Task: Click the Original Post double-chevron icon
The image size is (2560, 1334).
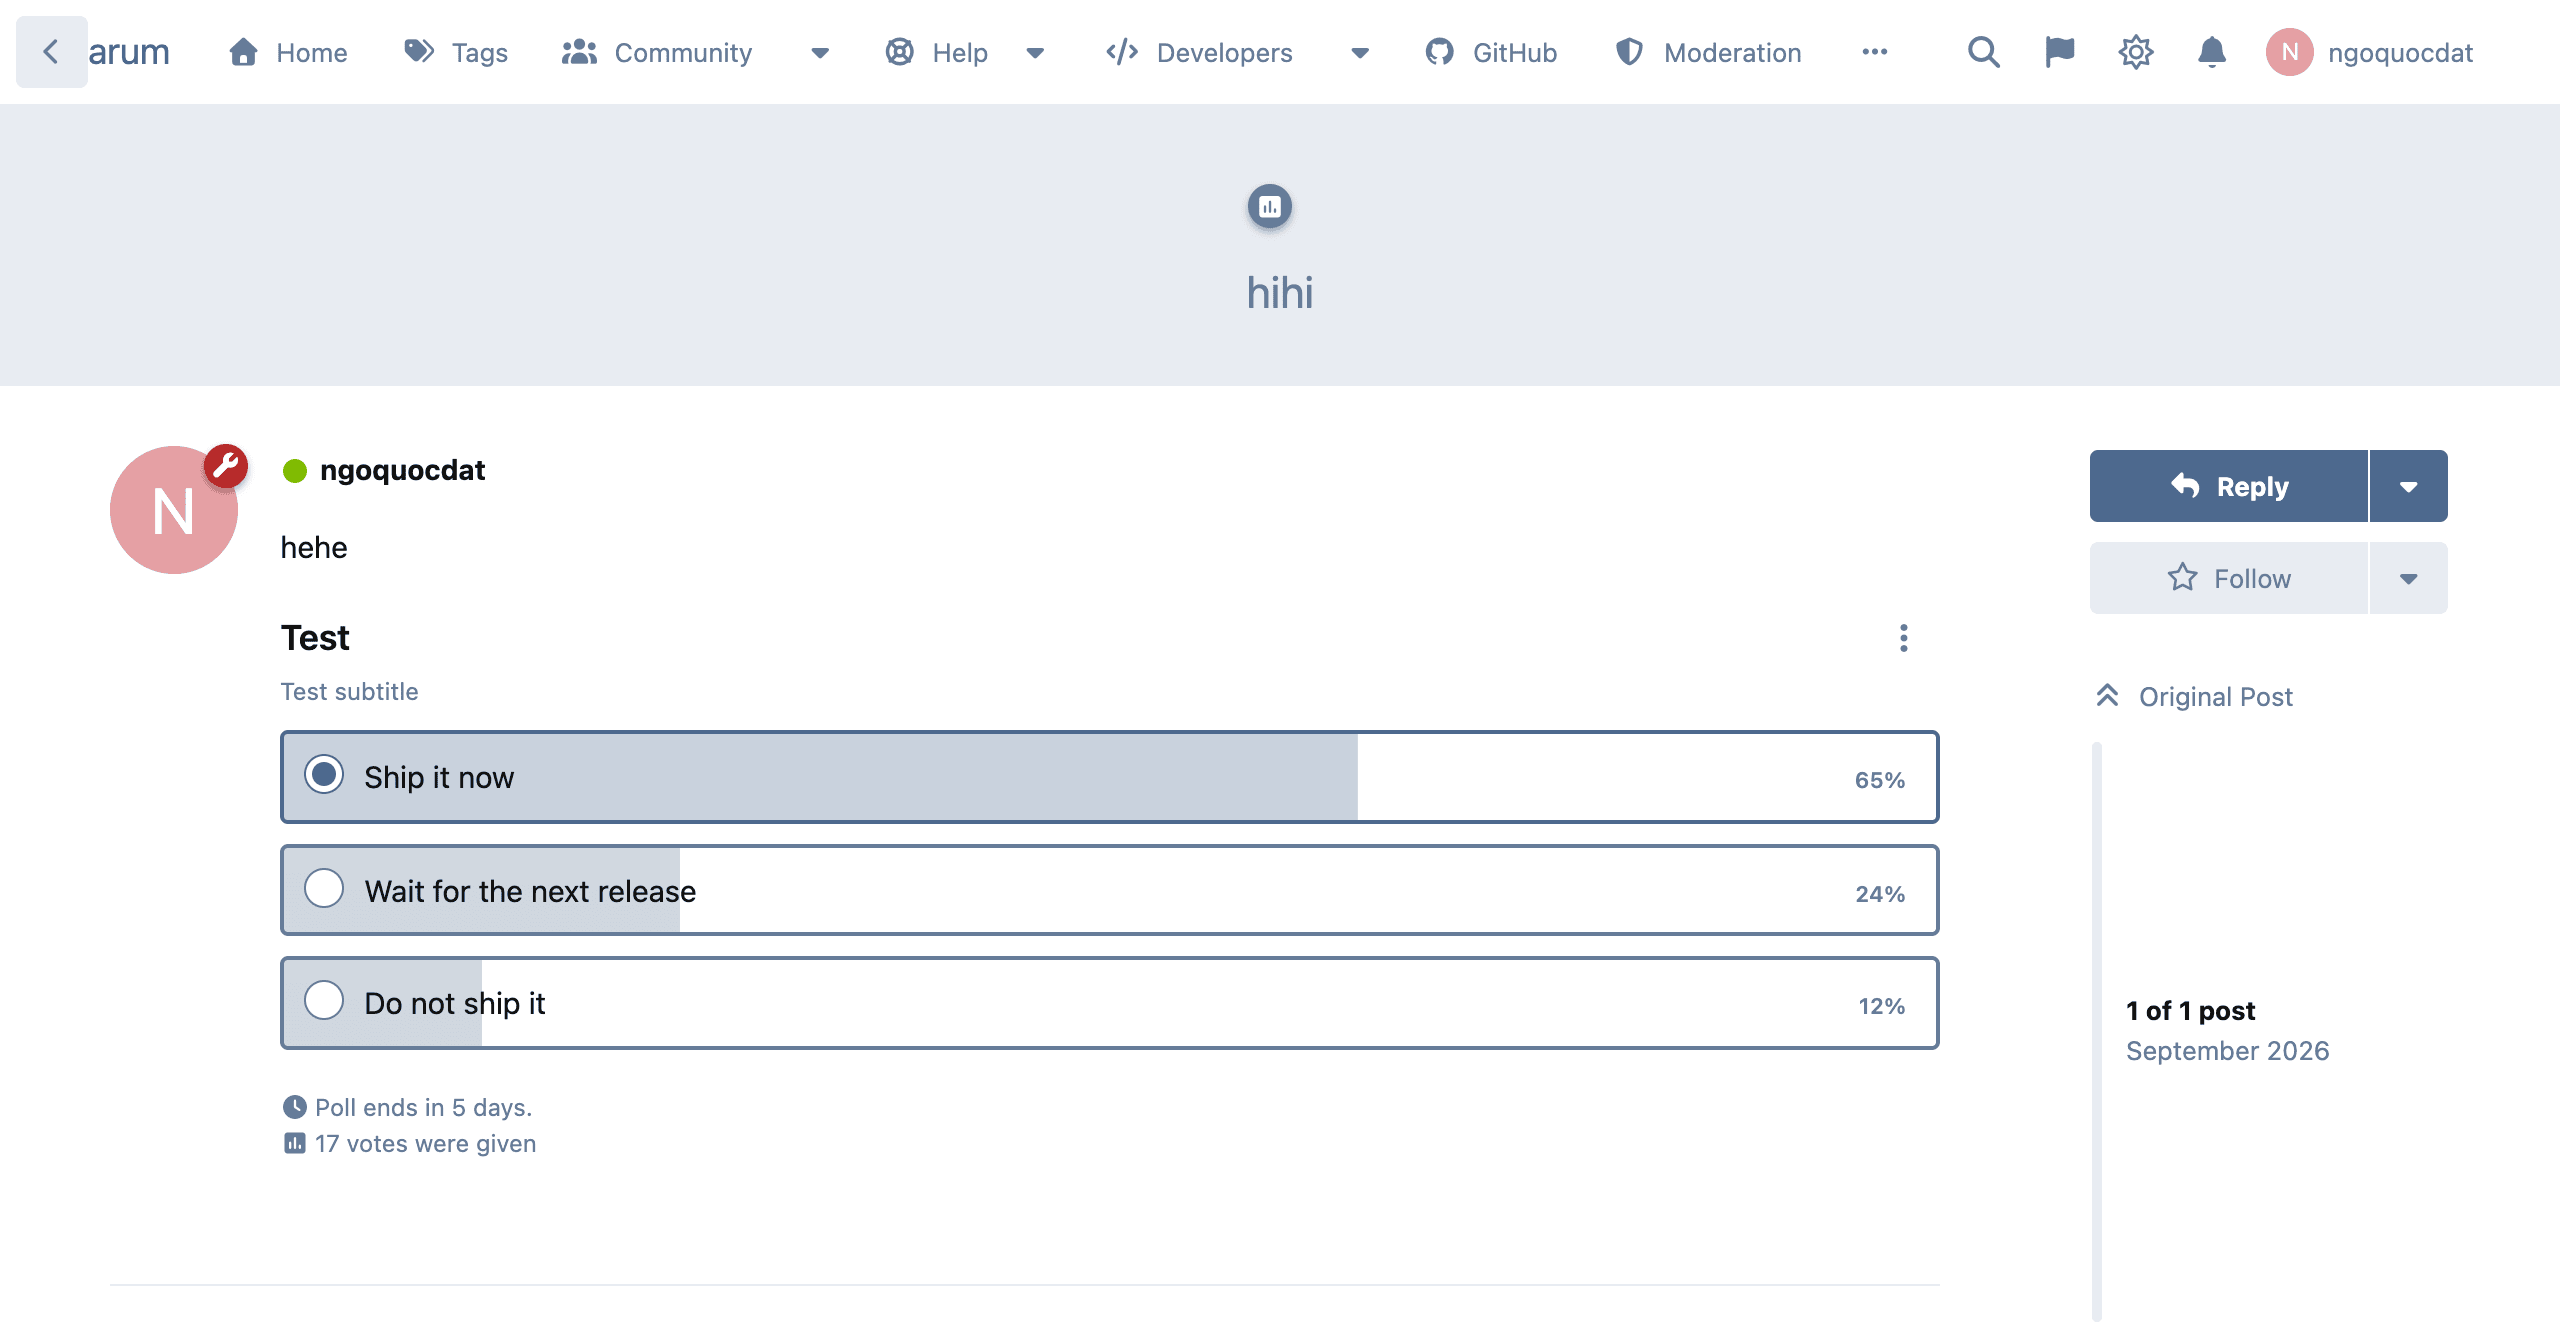Action: click(x=2107, y=696)
